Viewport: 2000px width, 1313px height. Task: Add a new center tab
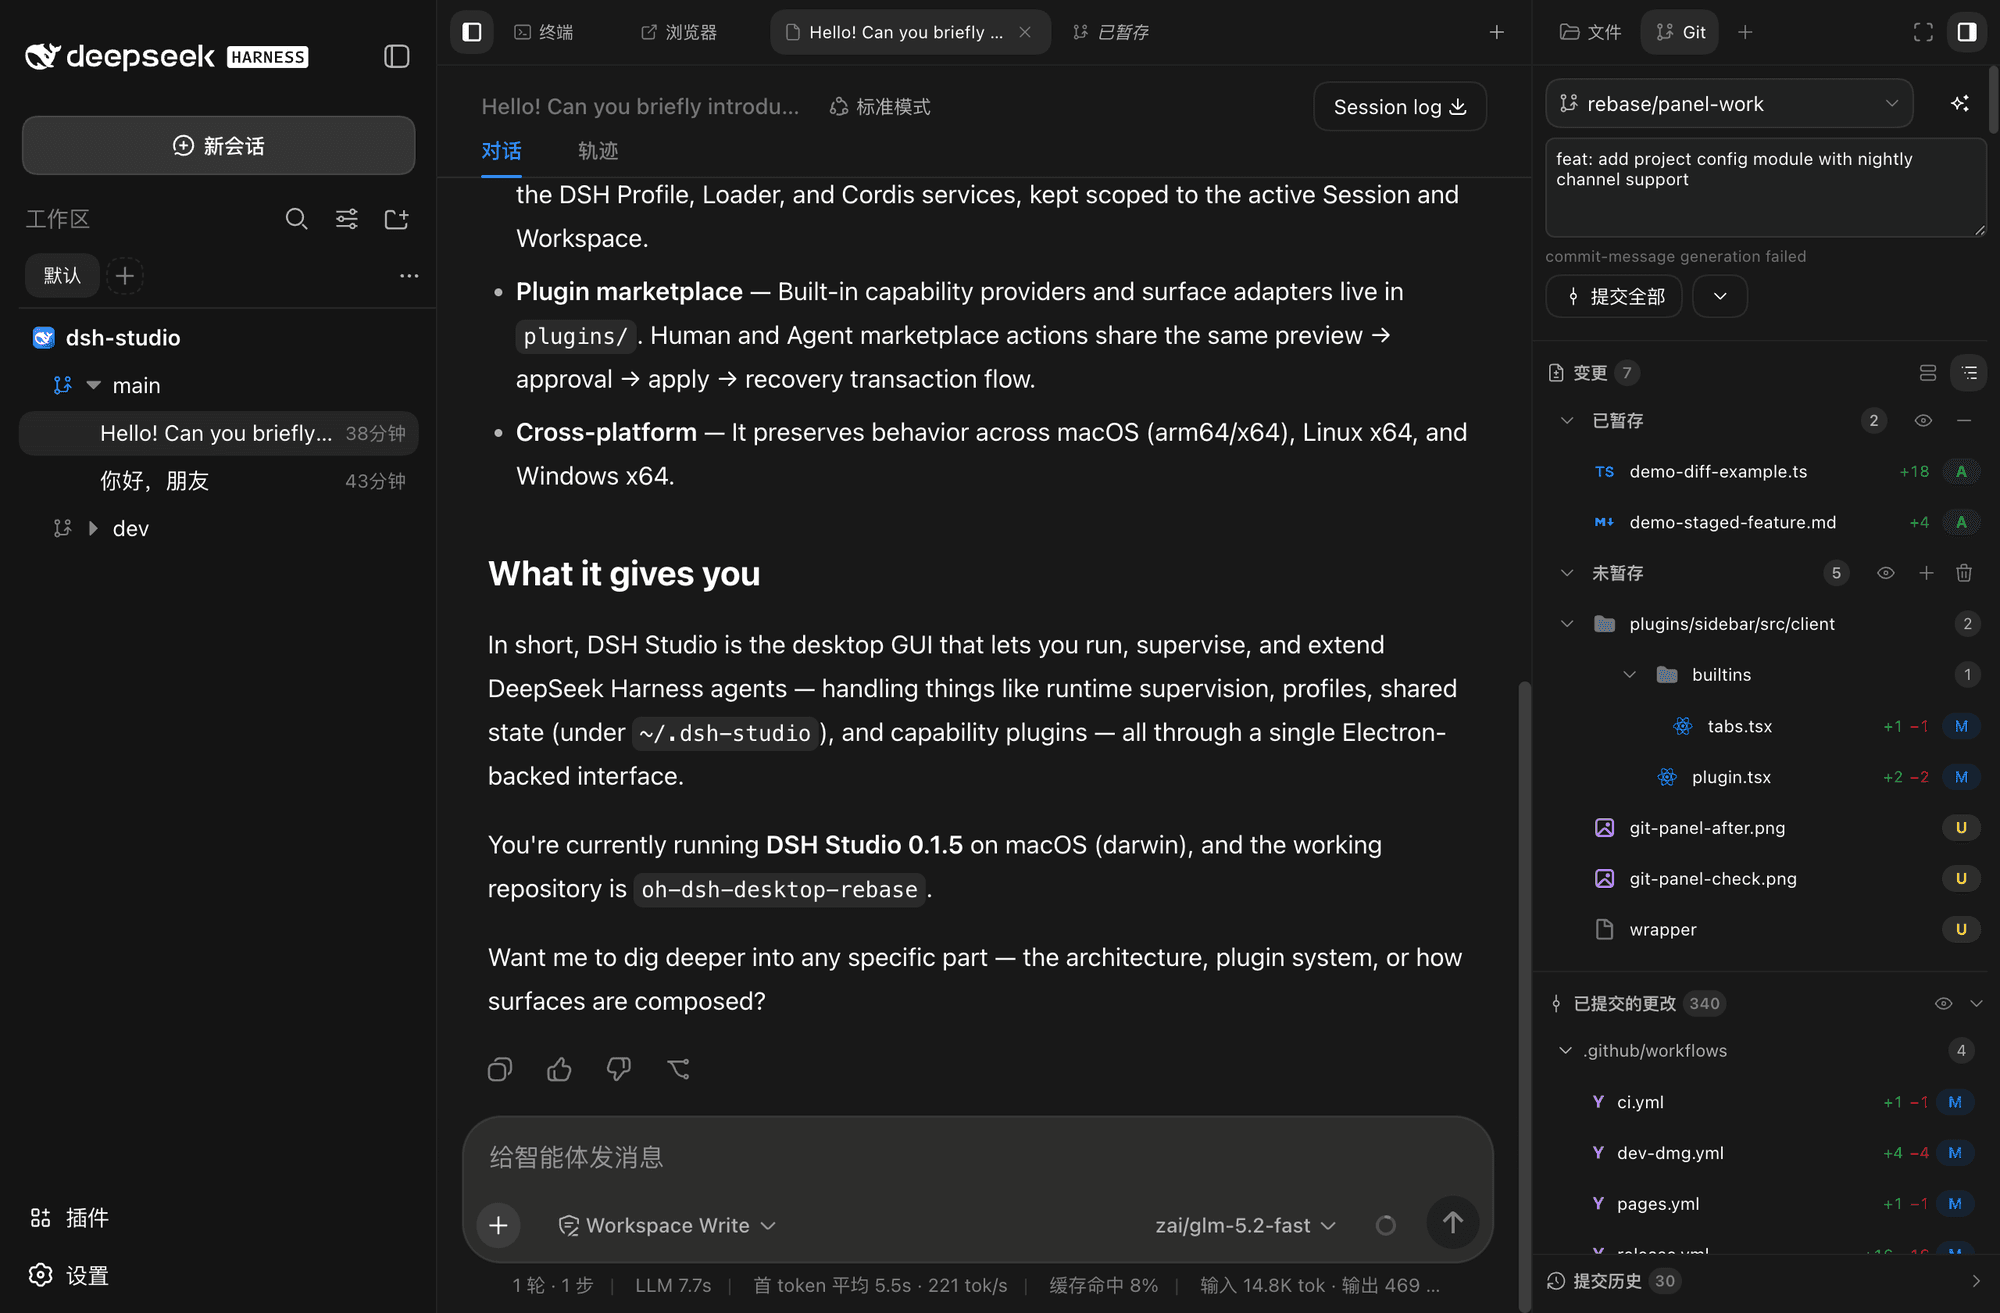tap(1496, 32)
